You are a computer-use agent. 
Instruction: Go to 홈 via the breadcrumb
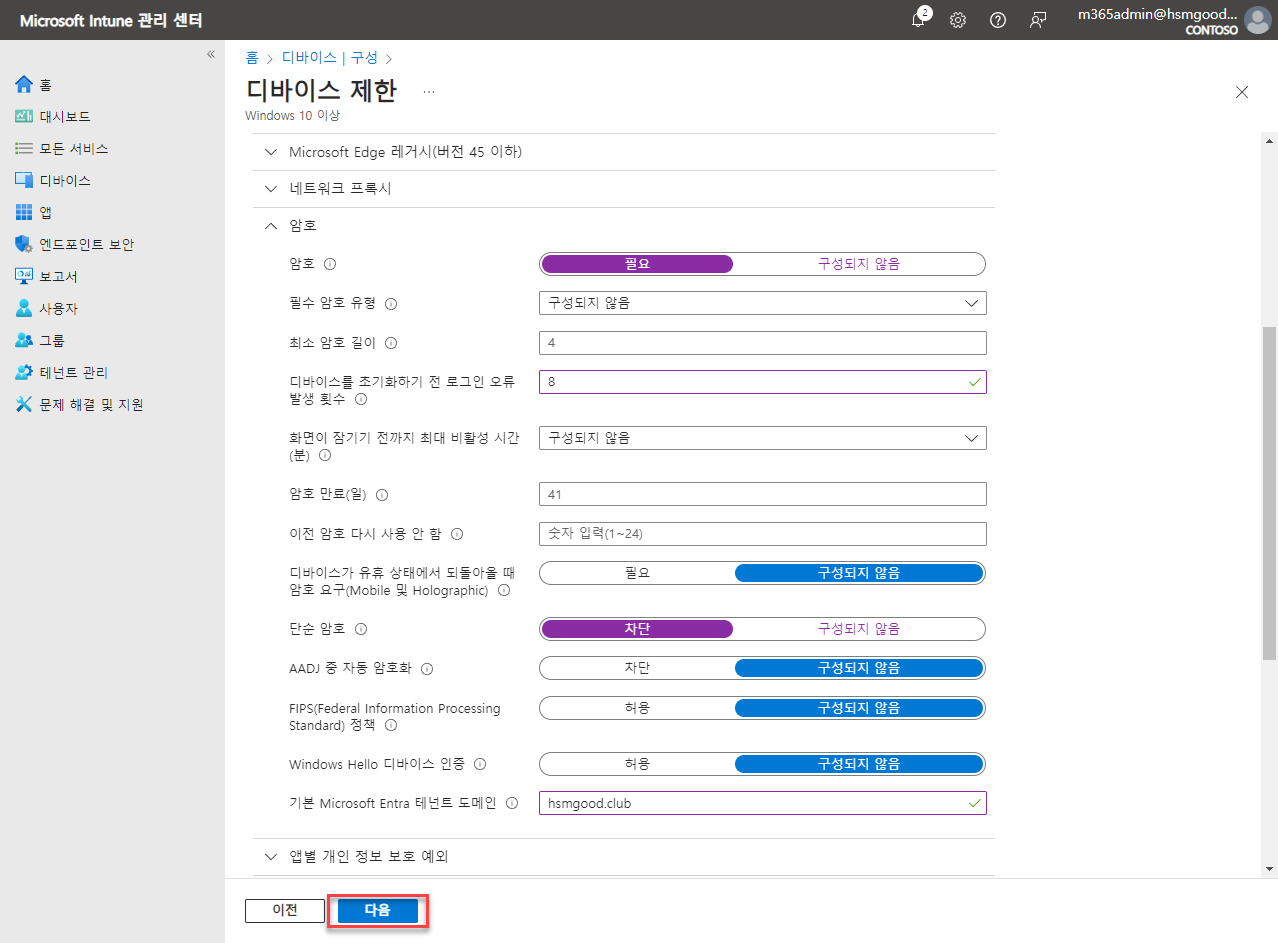pos(251,57)
